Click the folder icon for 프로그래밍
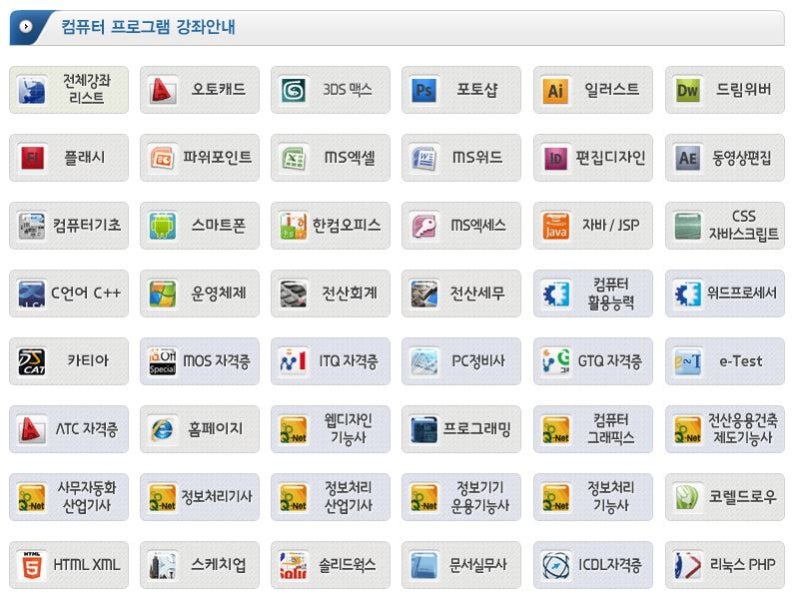Viewport: 800px width, 595px height. [424, 429]
